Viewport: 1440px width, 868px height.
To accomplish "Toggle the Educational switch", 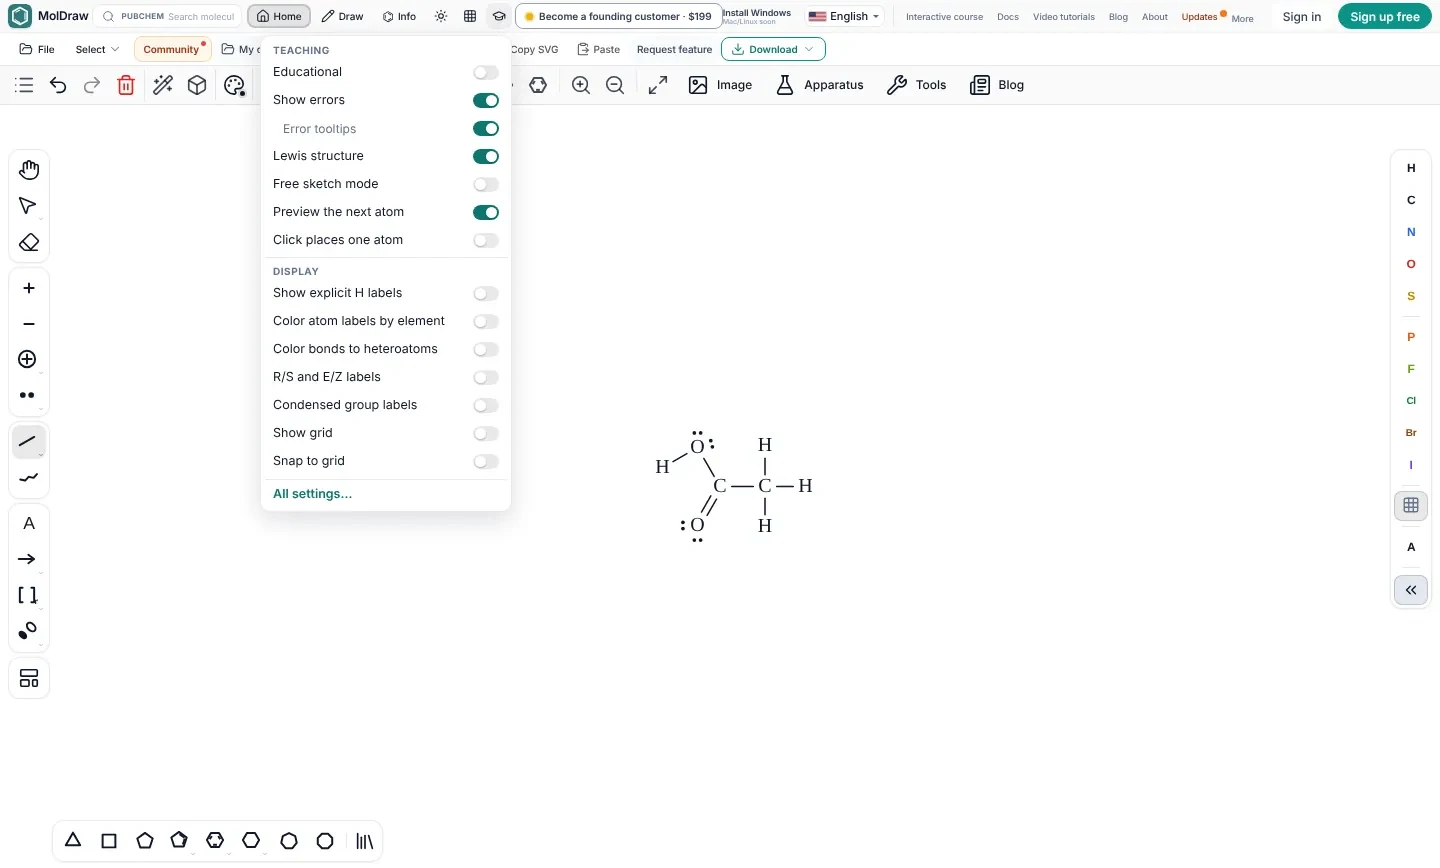I will [x=486, y=72].
